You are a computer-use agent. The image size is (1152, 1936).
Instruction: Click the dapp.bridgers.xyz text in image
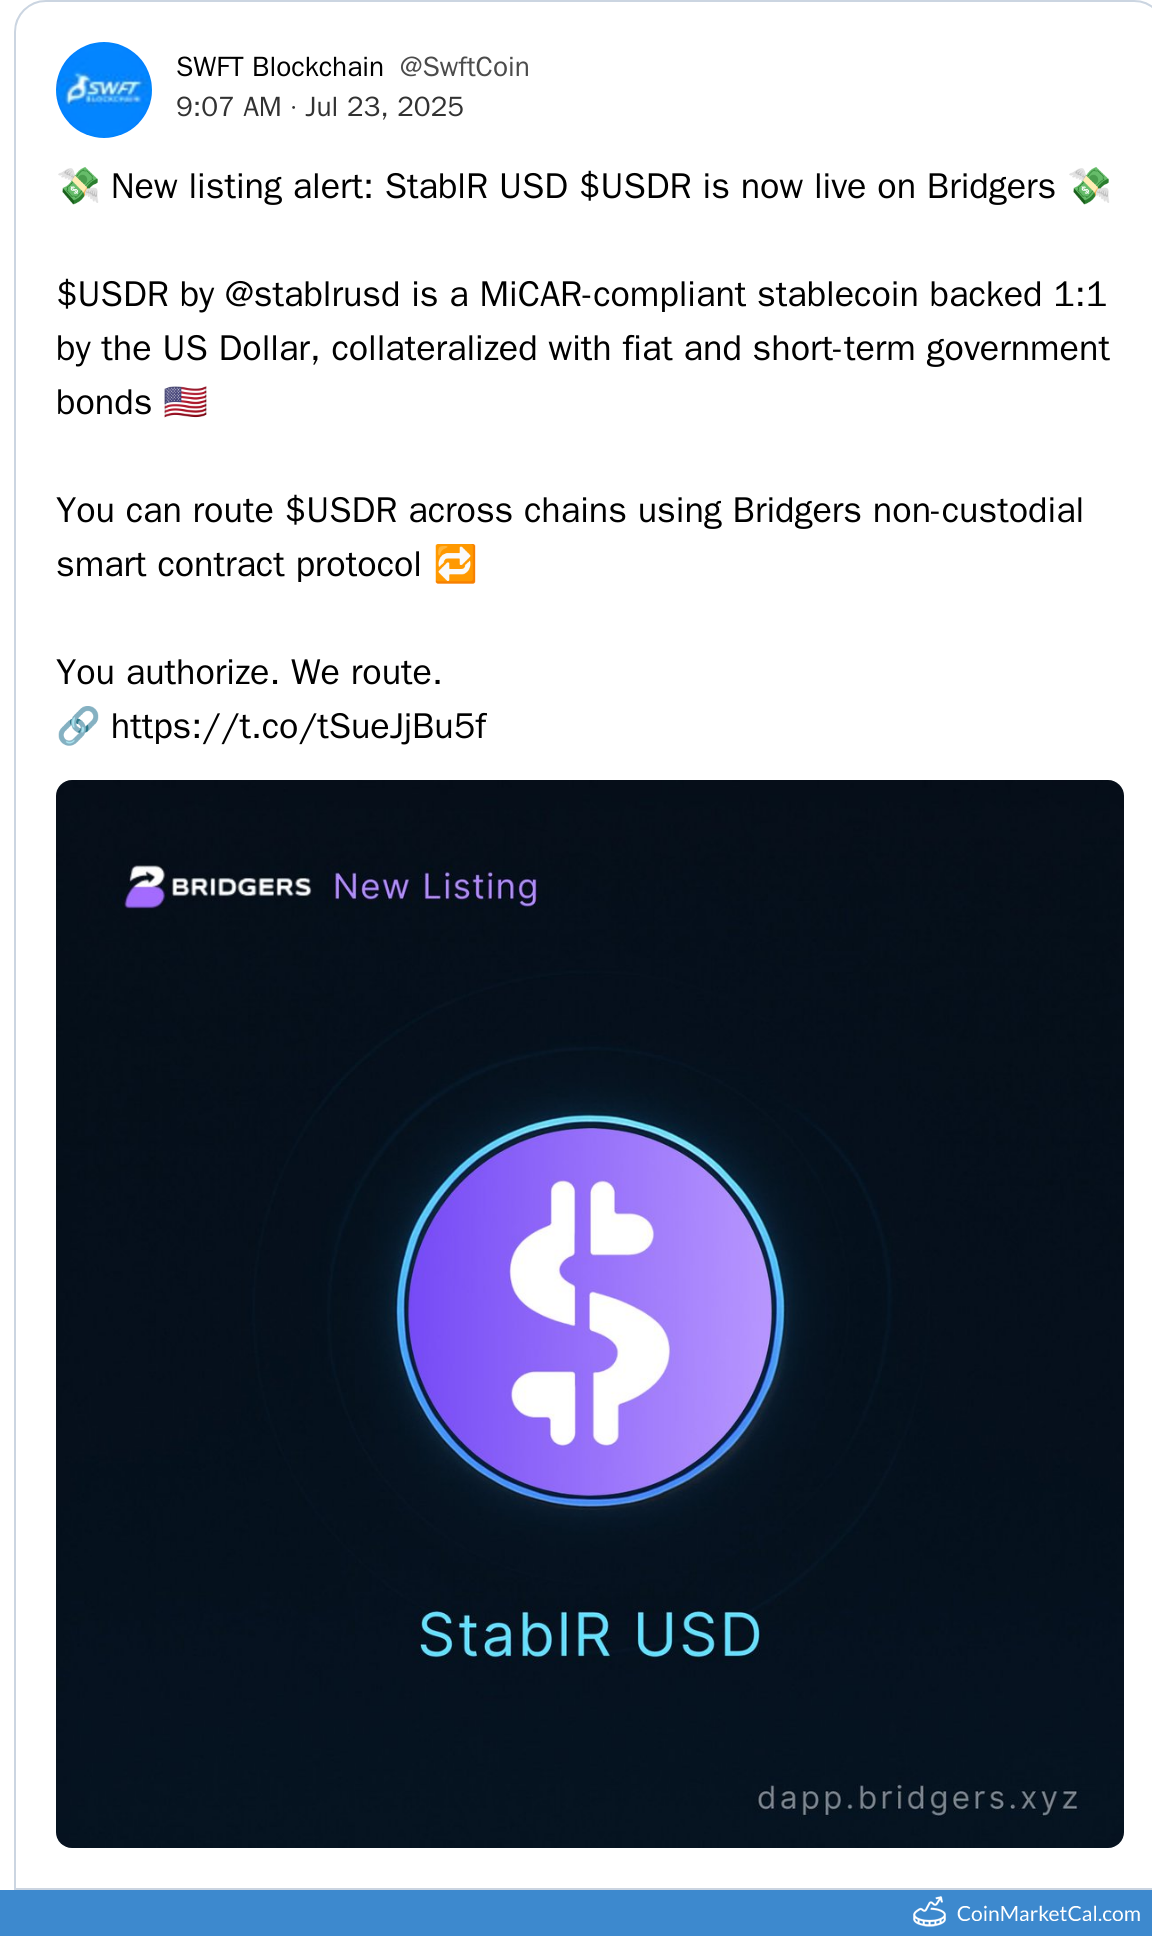coord(917,1798)
